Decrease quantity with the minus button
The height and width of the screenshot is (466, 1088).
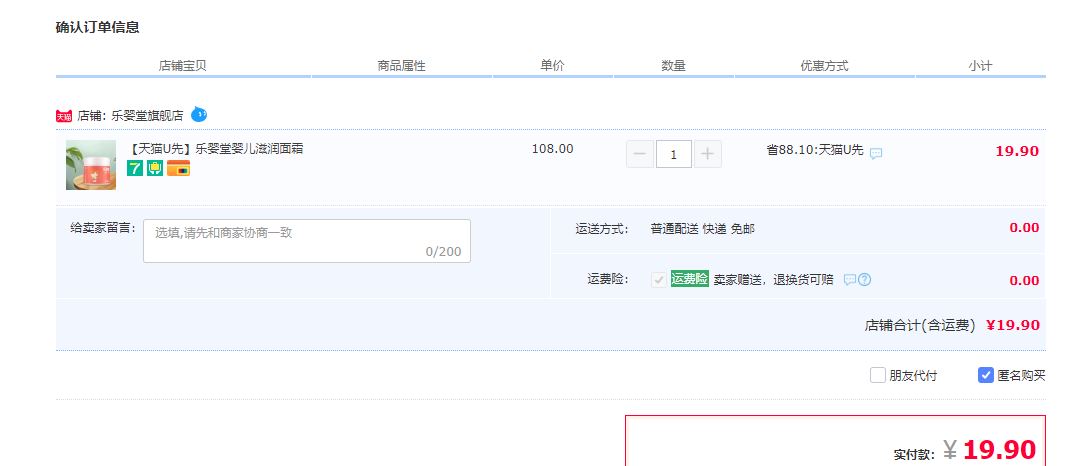[x=640, y=154]
